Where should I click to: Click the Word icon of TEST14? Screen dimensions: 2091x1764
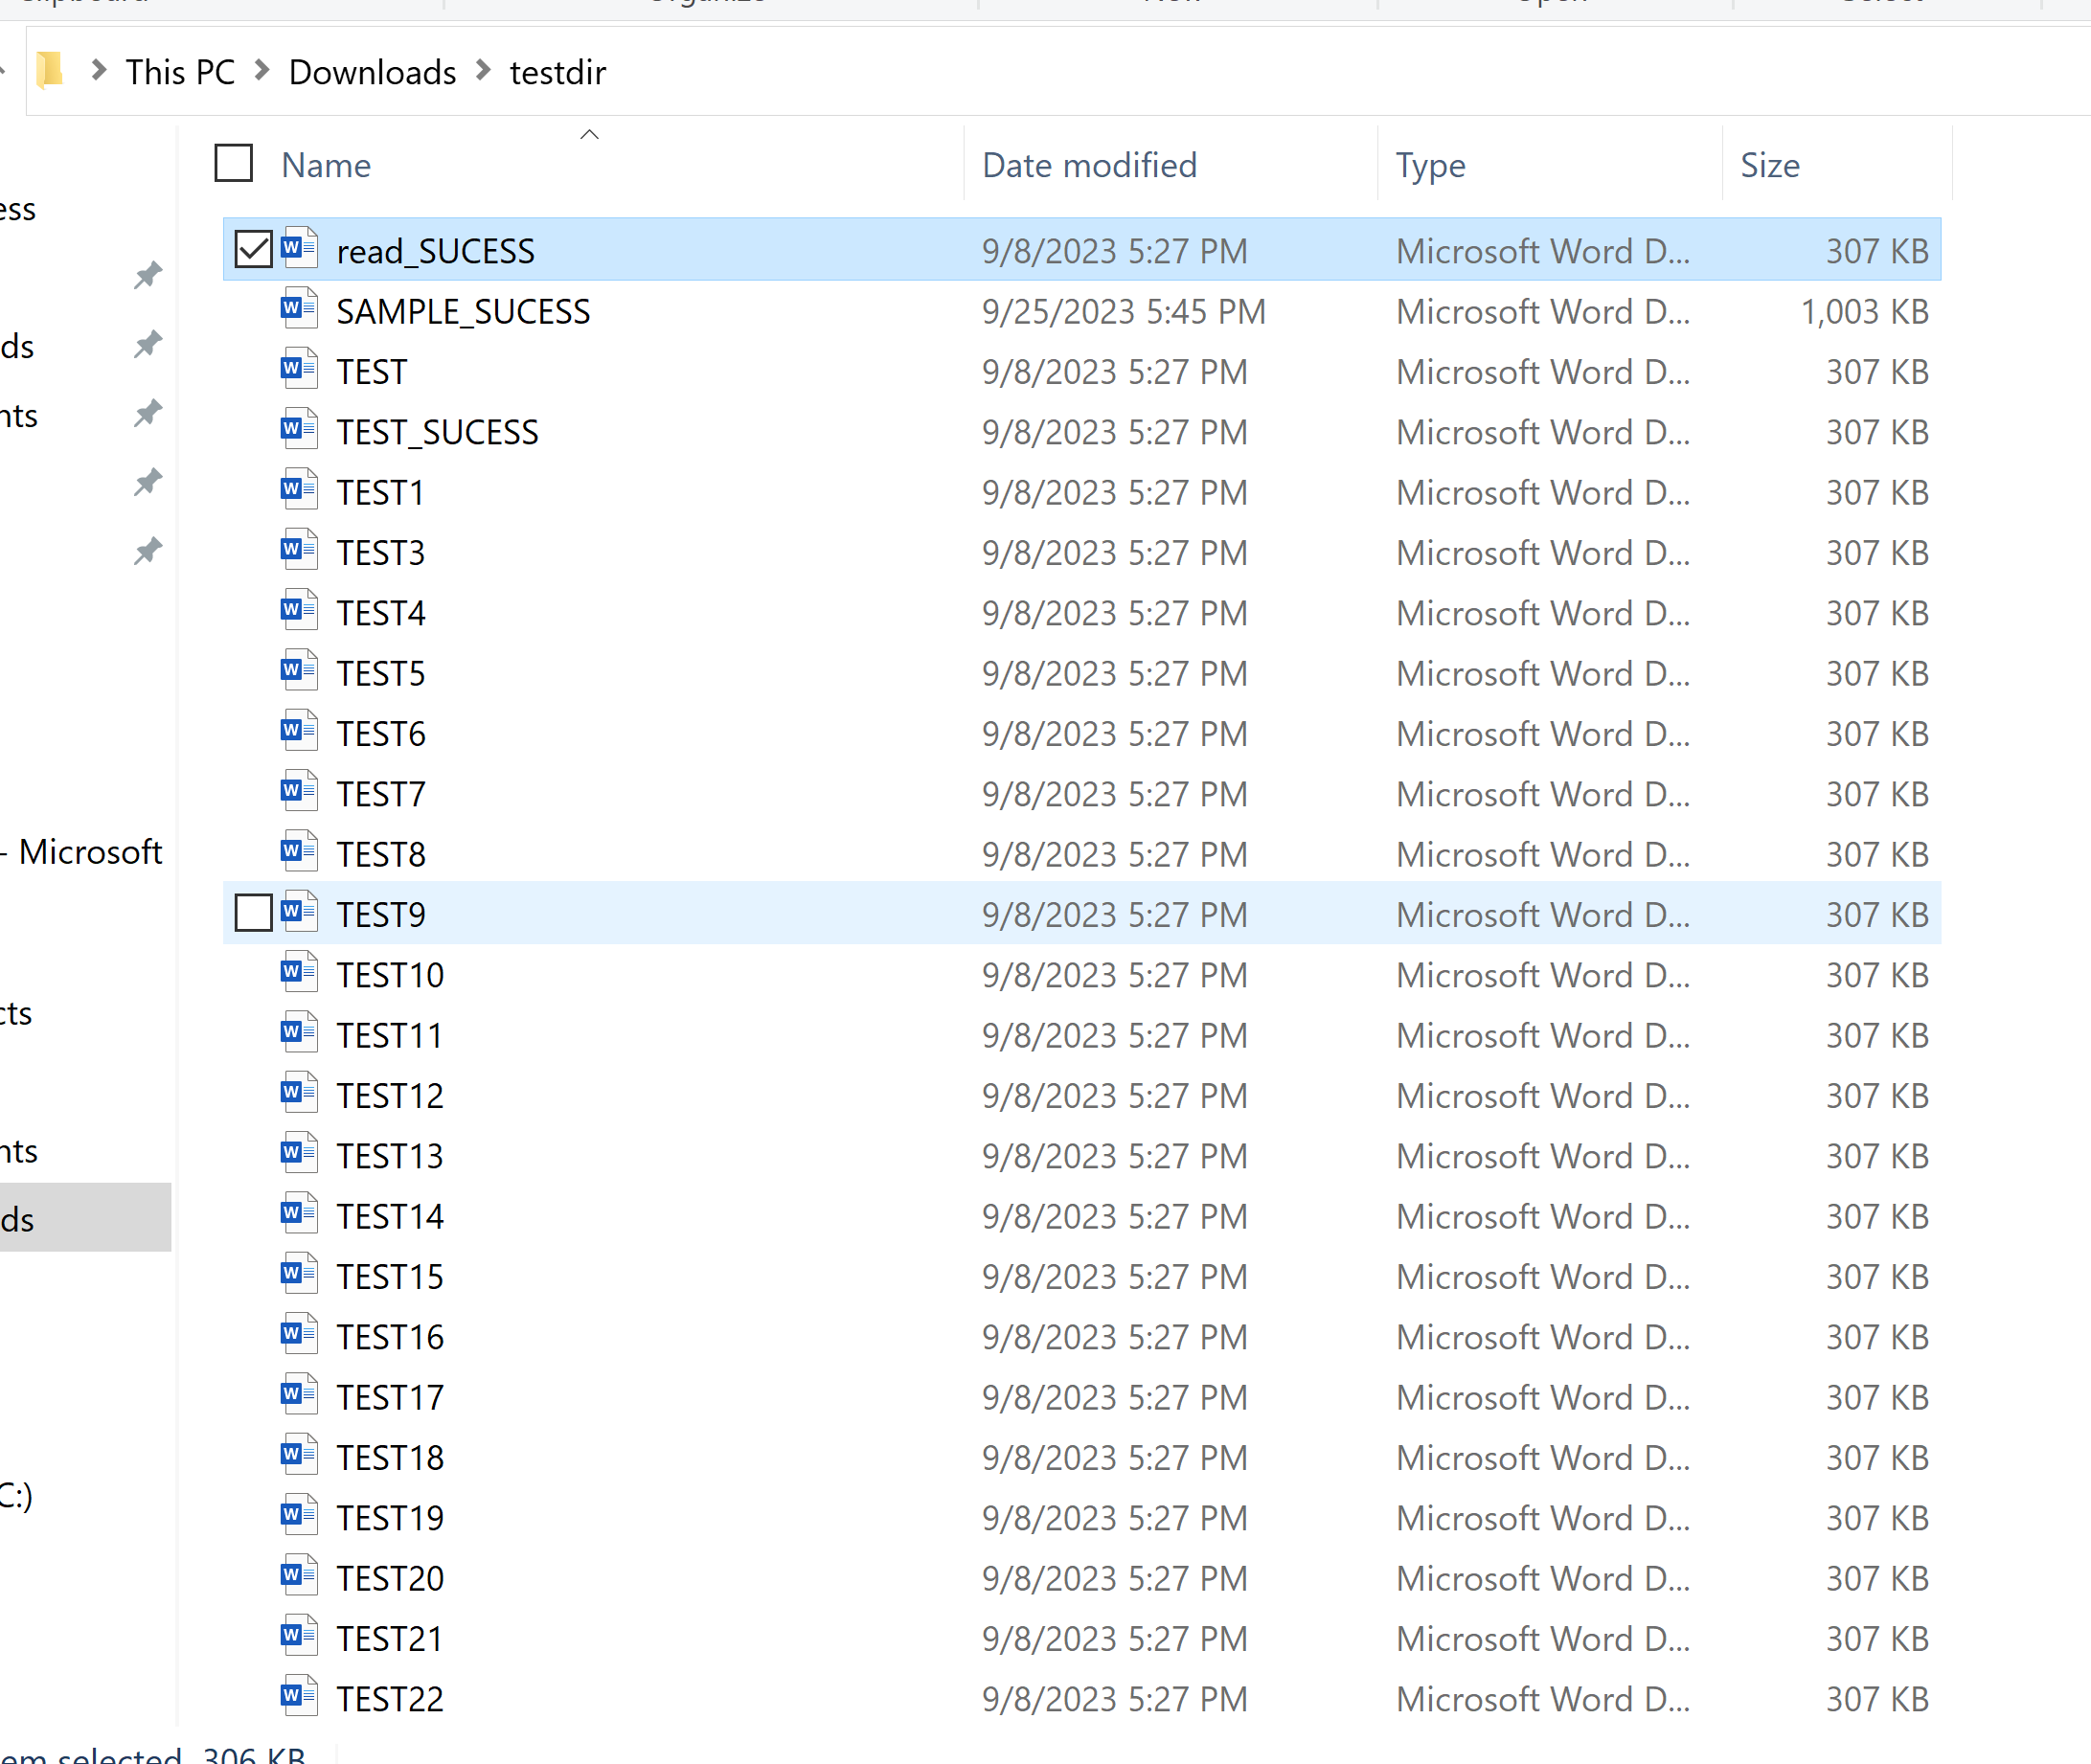coord(299,1214)
